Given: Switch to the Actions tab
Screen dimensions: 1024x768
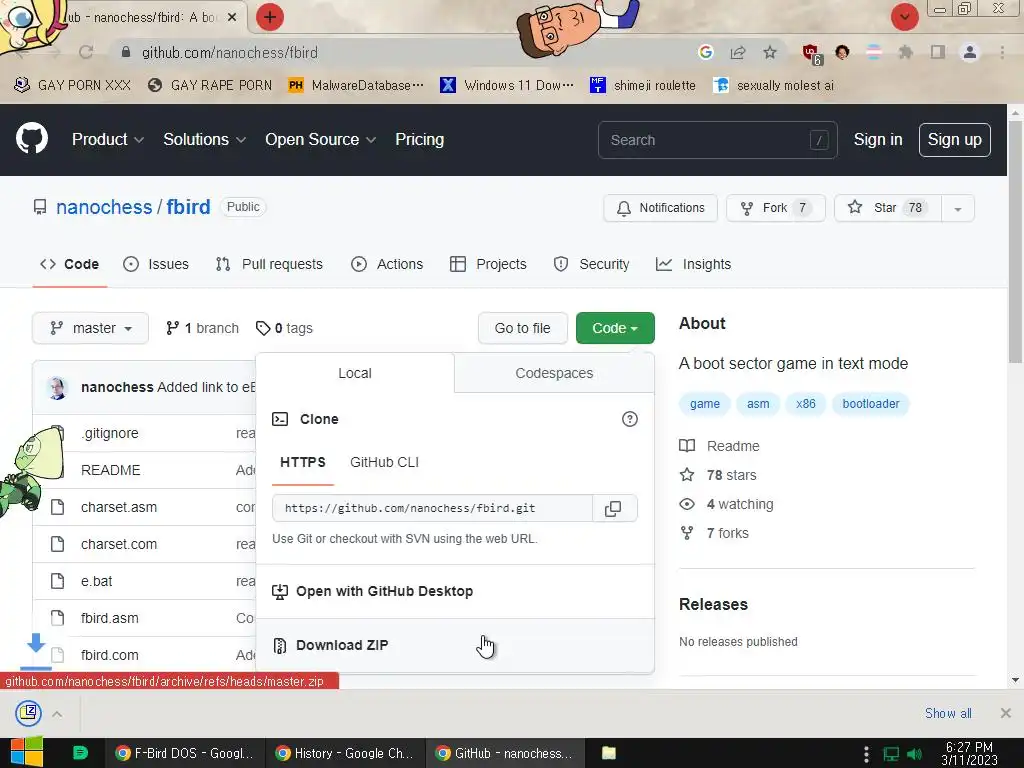Looking at the screenshot, I should tap(387, 264).
